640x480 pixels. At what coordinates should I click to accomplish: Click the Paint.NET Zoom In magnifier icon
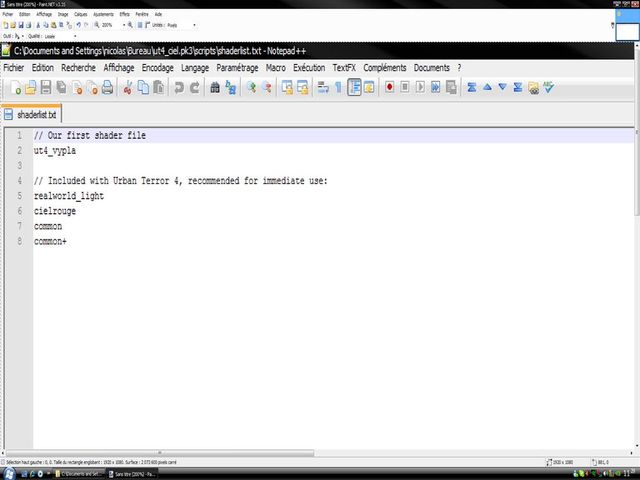[130, 25]
